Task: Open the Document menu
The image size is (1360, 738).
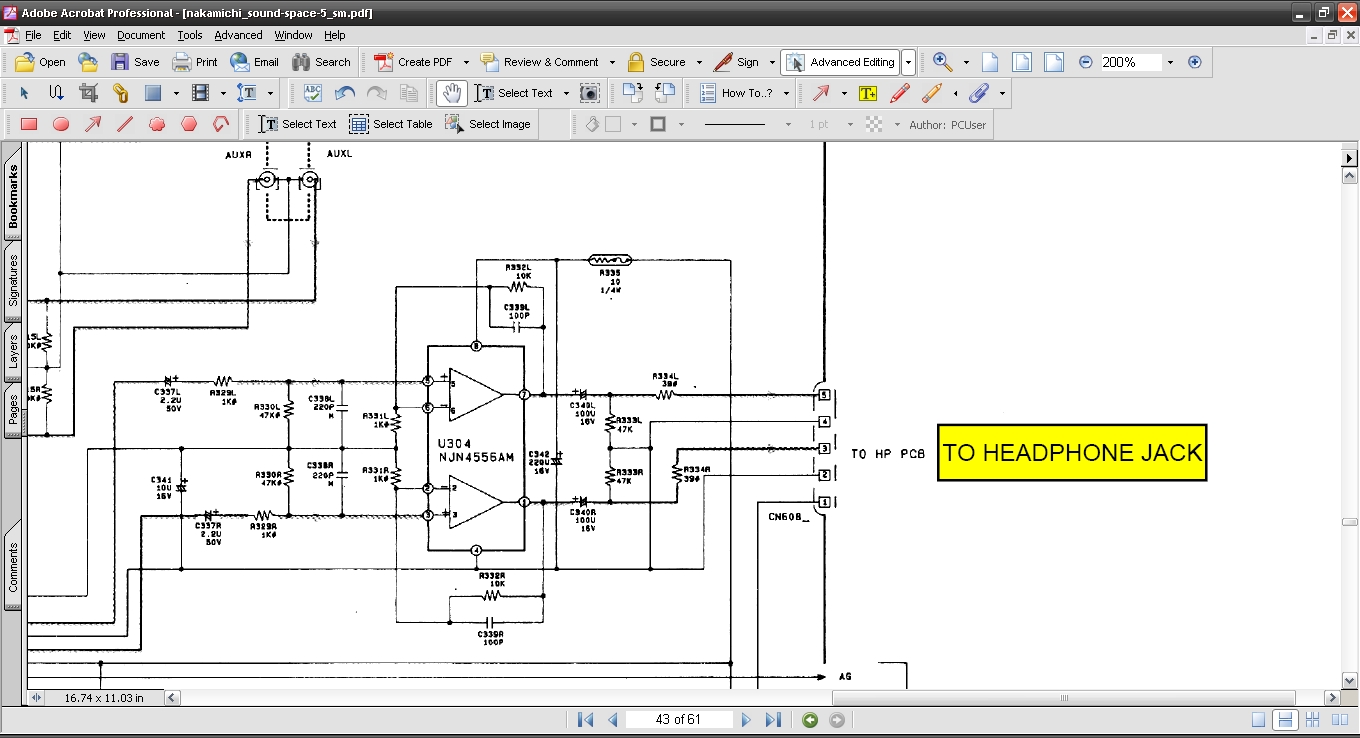Action: click(140, 35)
